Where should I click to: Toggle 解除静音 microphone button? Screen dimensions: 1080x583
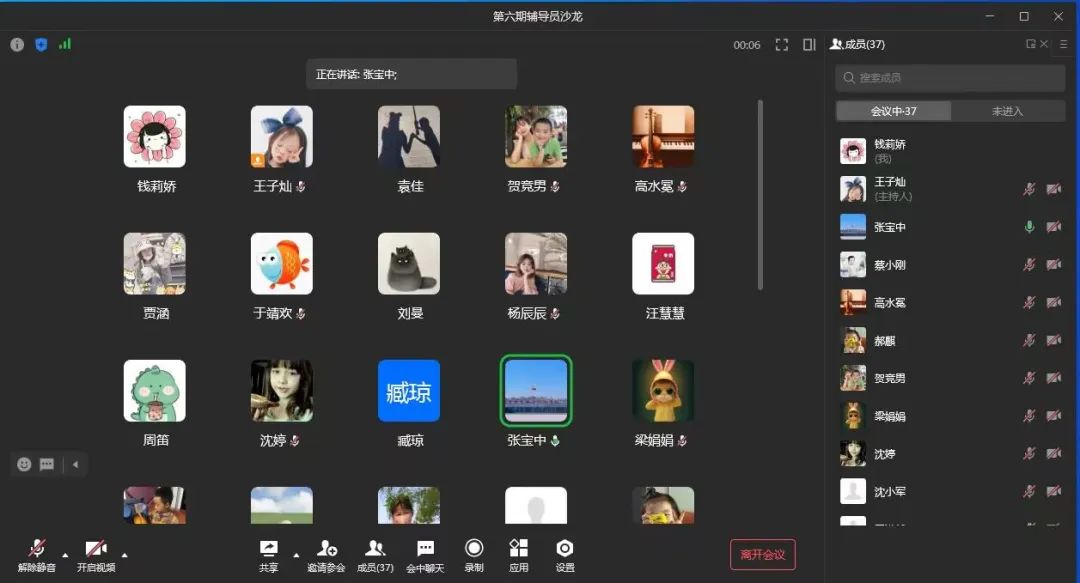37,555
